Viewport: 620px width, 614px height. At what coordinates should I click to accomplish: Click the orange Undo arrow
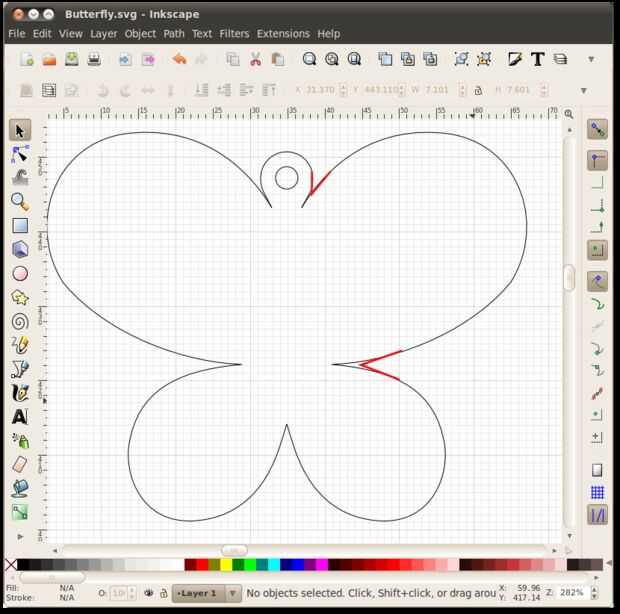pyautogui.click(x=179, y=59)
